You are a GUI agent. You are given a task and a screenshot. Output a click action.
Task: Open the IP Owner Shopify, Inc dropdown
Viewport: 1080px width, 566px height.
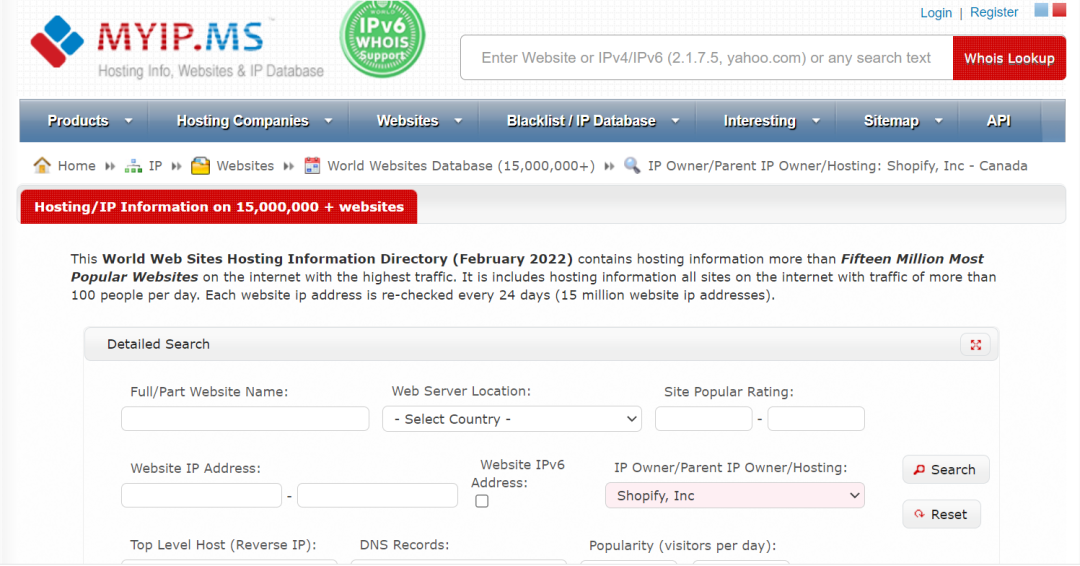734,496
